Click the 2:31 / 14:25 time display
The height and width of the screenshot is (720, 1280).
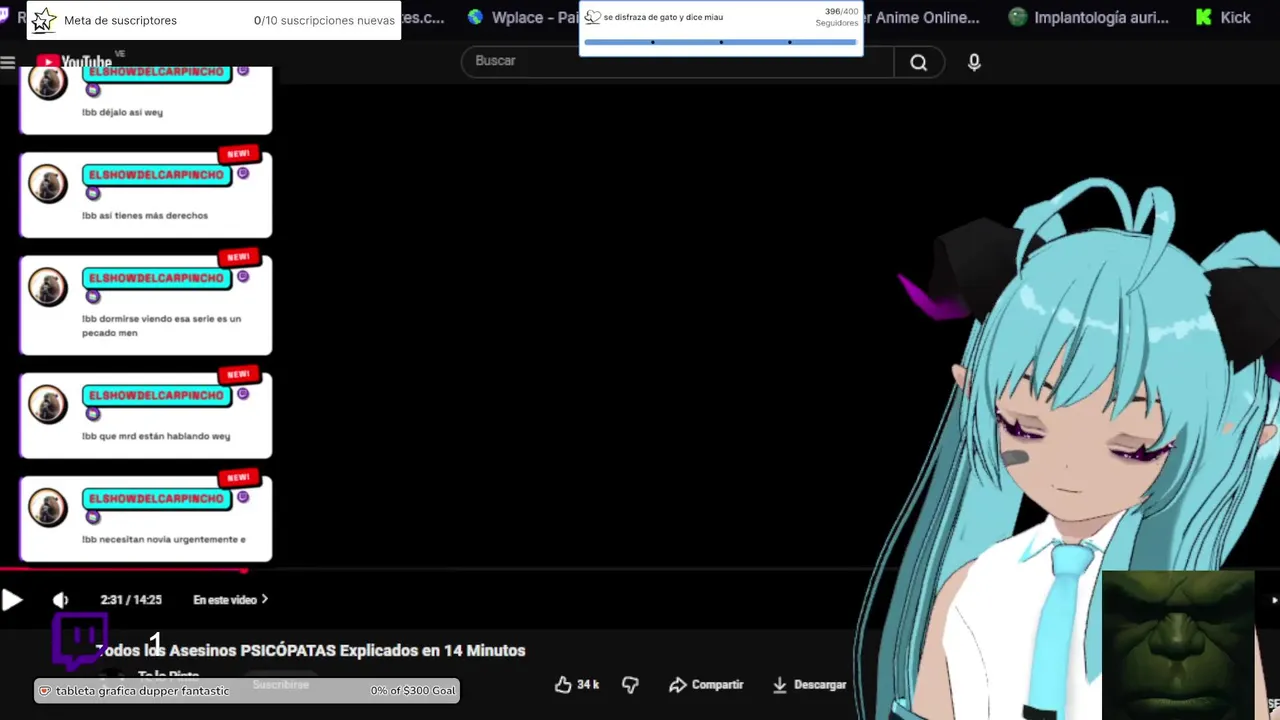pos(130,600)
